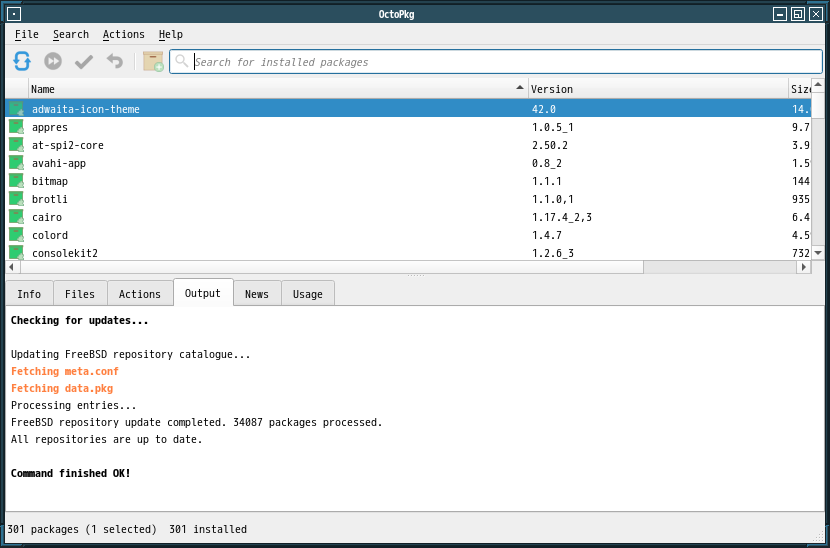Sort list by Version column header
830x548 pixels.
[658, 89]
